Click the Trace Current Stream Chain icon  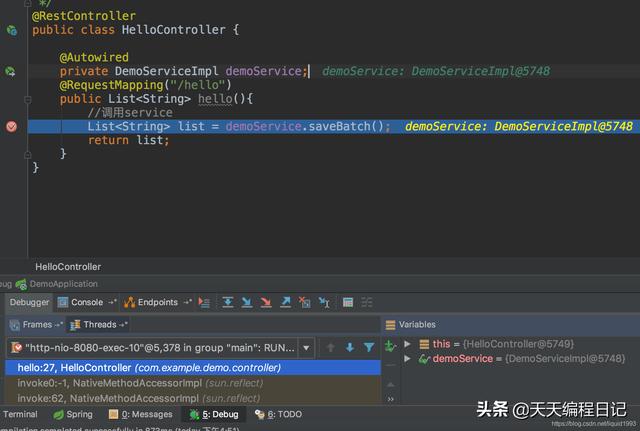367,302
